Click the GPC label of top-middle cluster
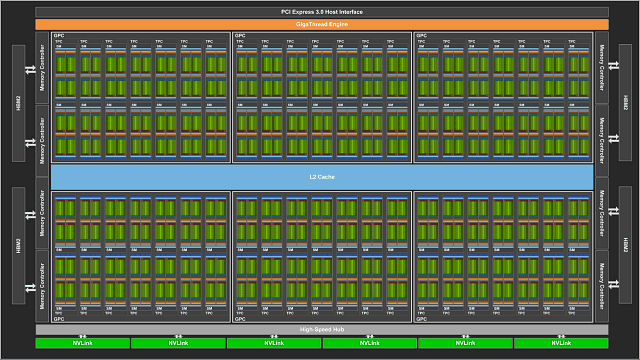Screen dimensions: 640x360 pyautogui.click(x=240, y=36)
